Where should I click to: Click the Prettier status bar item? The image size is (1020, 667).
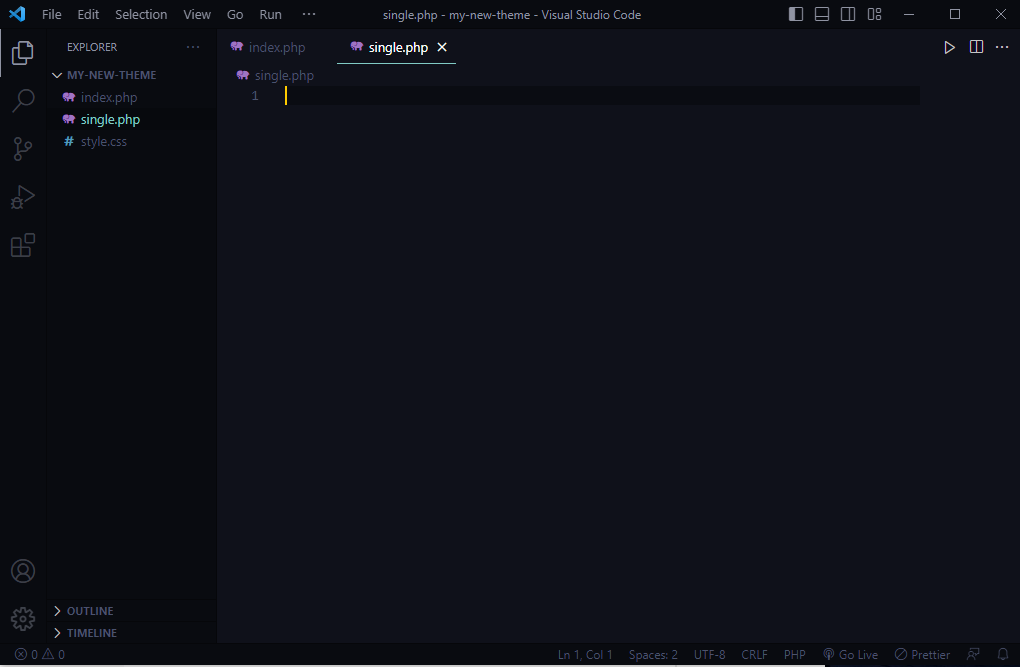[922, 655]
